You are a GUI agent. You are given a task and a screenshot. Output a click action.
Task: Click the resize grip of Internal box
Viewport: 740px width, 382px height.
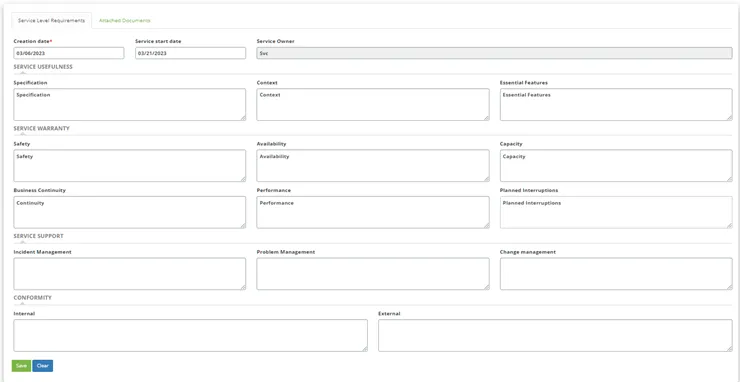365,349
